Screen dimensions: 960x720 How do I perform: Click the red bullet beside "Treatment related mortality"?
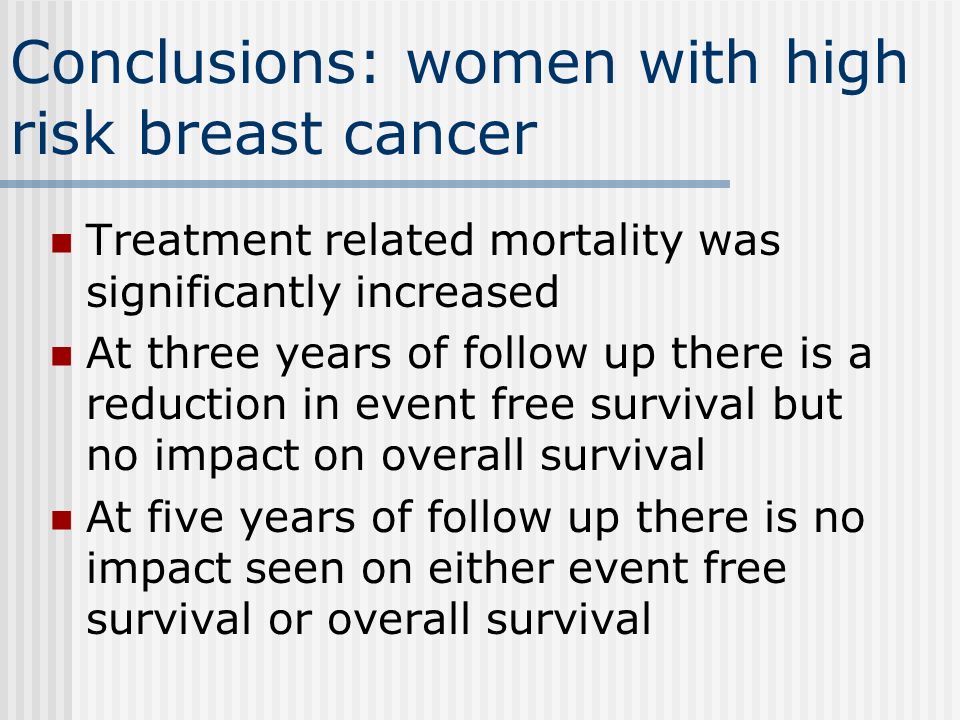(x=62, y=244)
